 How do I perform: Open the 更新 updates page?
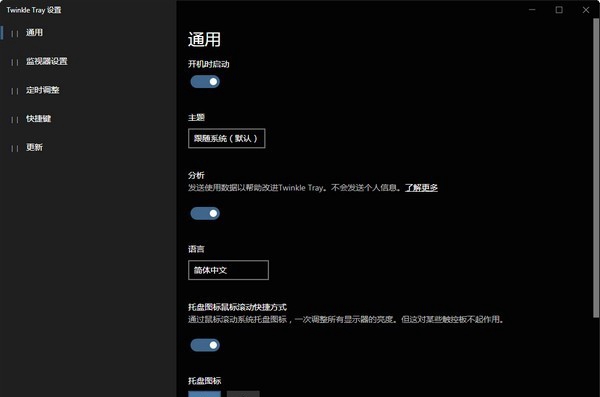coord(34,147)
